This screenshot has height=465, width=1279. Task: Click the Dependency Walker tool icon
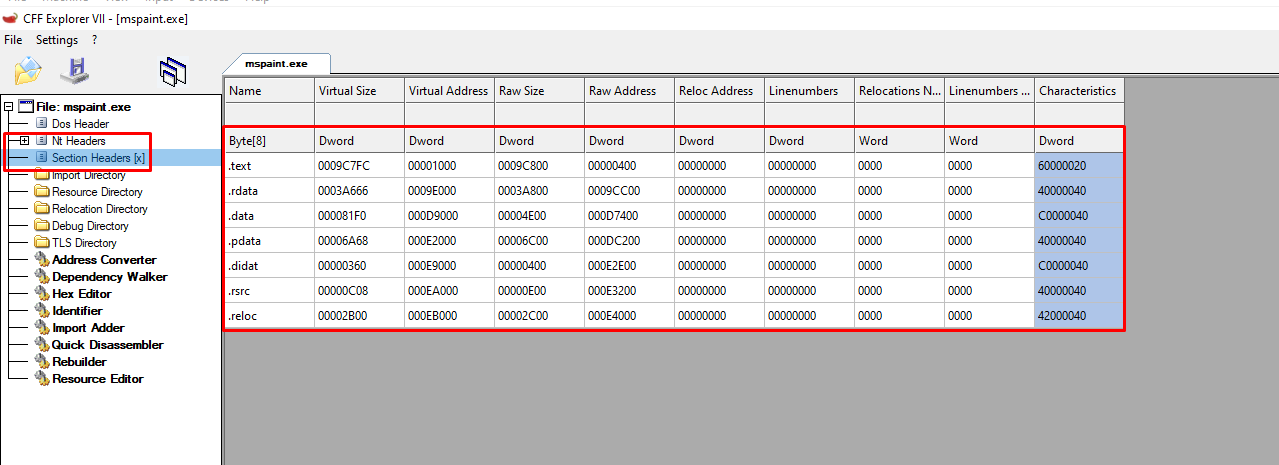(42, 276)
